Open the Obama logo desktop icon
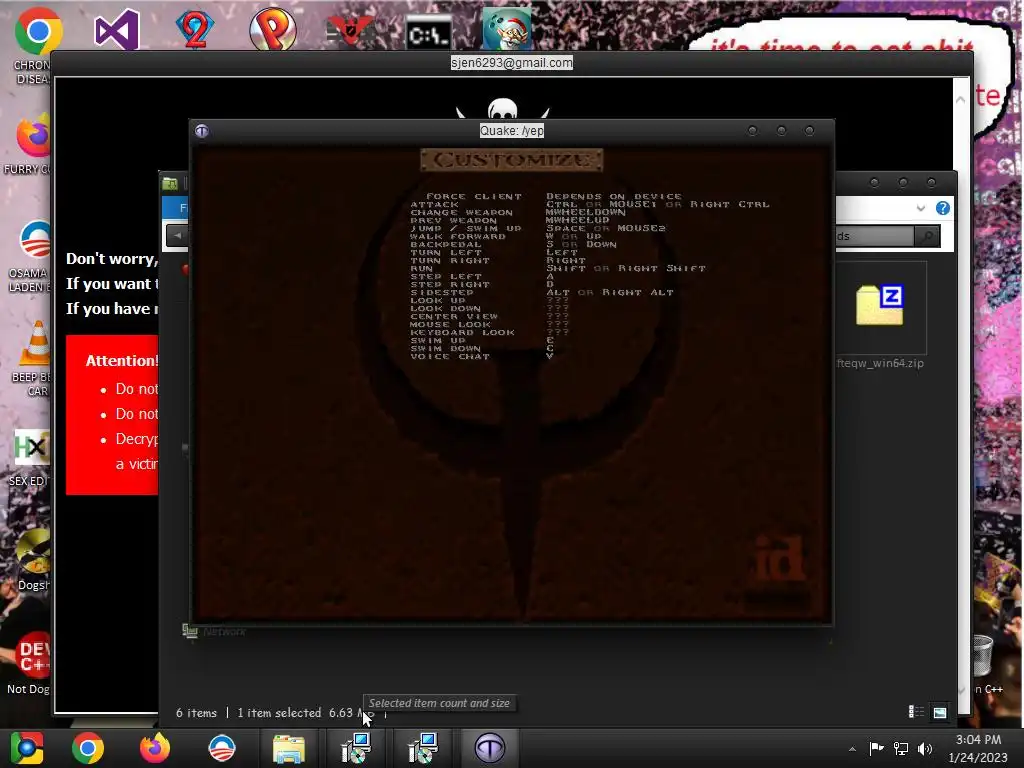Viewport: 1024px width, 768px height. tap(34, 240)
